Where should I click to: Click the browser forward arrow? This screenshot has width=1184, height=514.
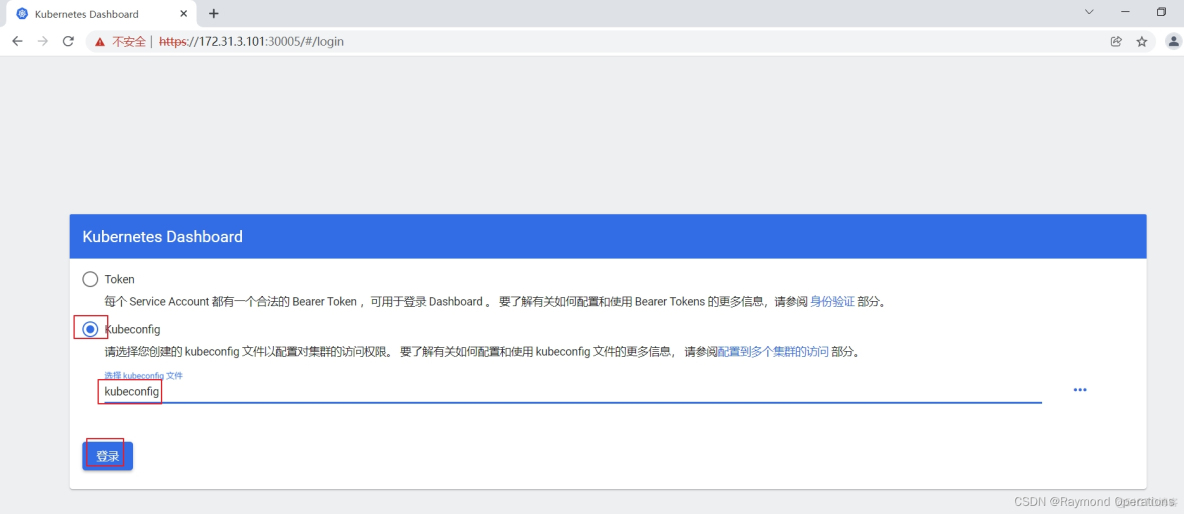pos(42,42)
